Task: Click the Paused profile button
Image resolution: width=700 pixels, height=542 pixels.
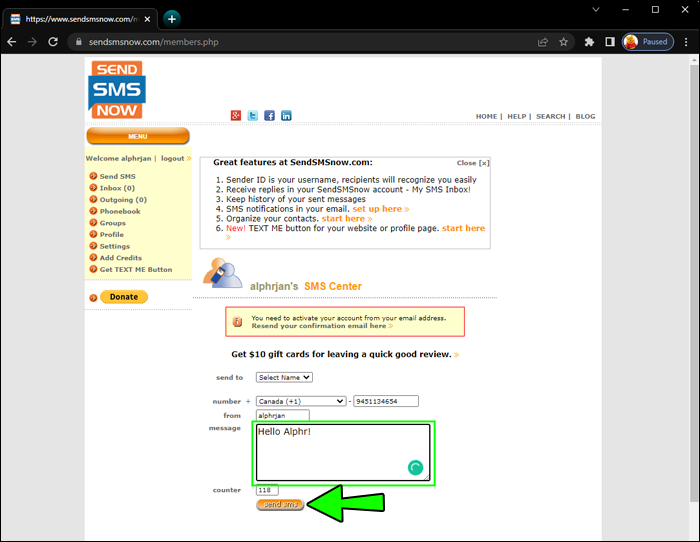Action: coord(648,42)
